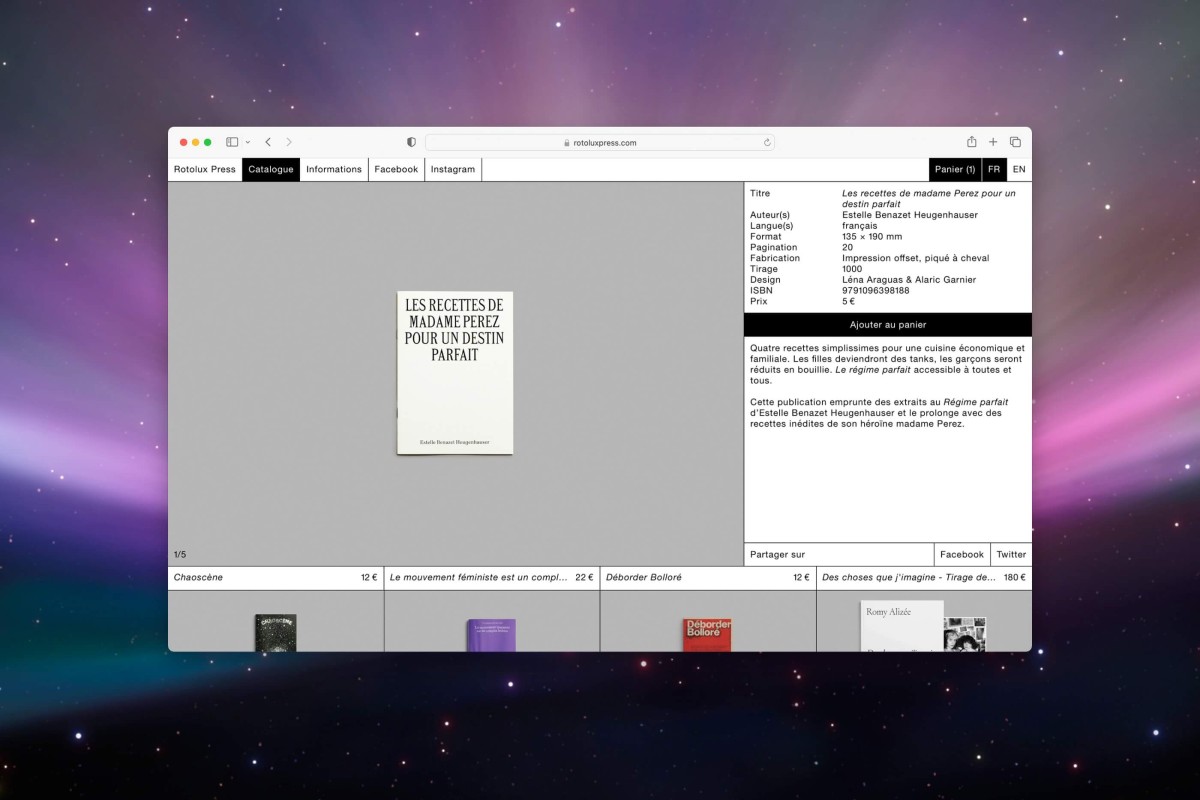Click the rotoluxpress.com address bar
Viewport: 1200px width, 800px height.
[600, 143]
